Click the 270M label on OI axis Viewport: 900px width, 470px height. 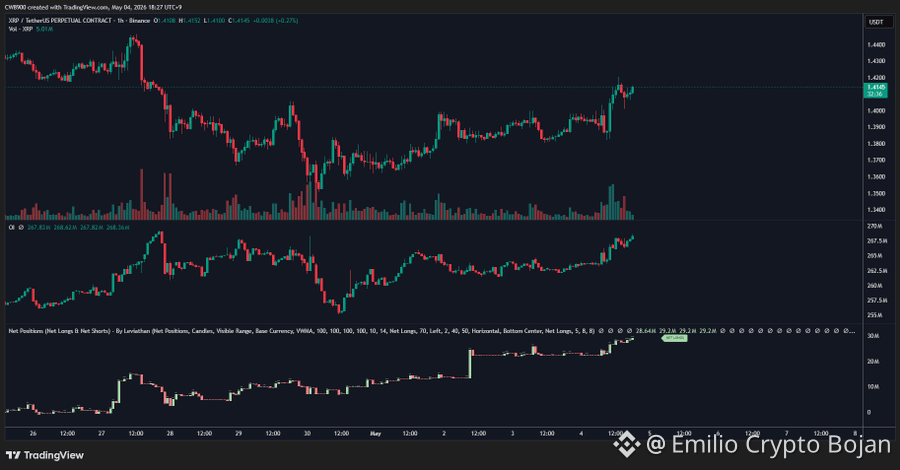pyautogui.click(x=875, y=227)
